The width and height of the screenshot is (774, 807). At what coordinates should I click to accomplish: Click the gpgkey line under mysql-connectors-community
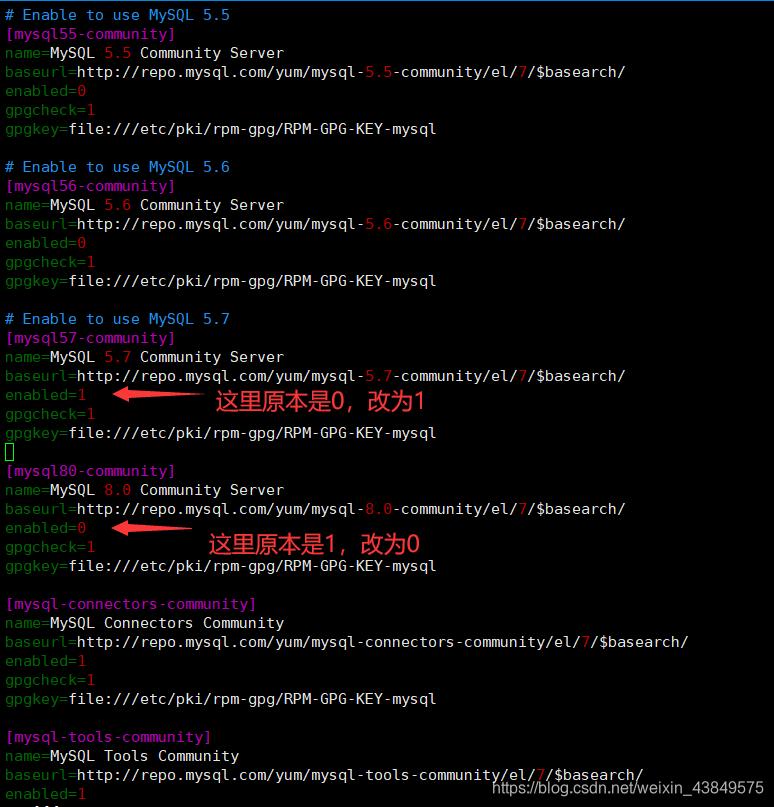[221, 699]
